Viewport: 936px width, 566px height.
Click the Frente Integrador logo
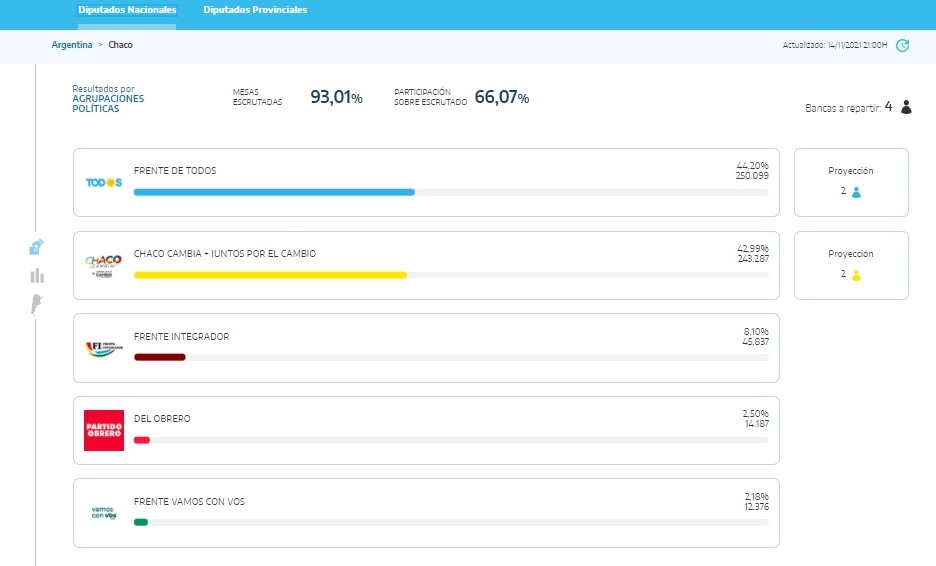(x=104, y=348)
